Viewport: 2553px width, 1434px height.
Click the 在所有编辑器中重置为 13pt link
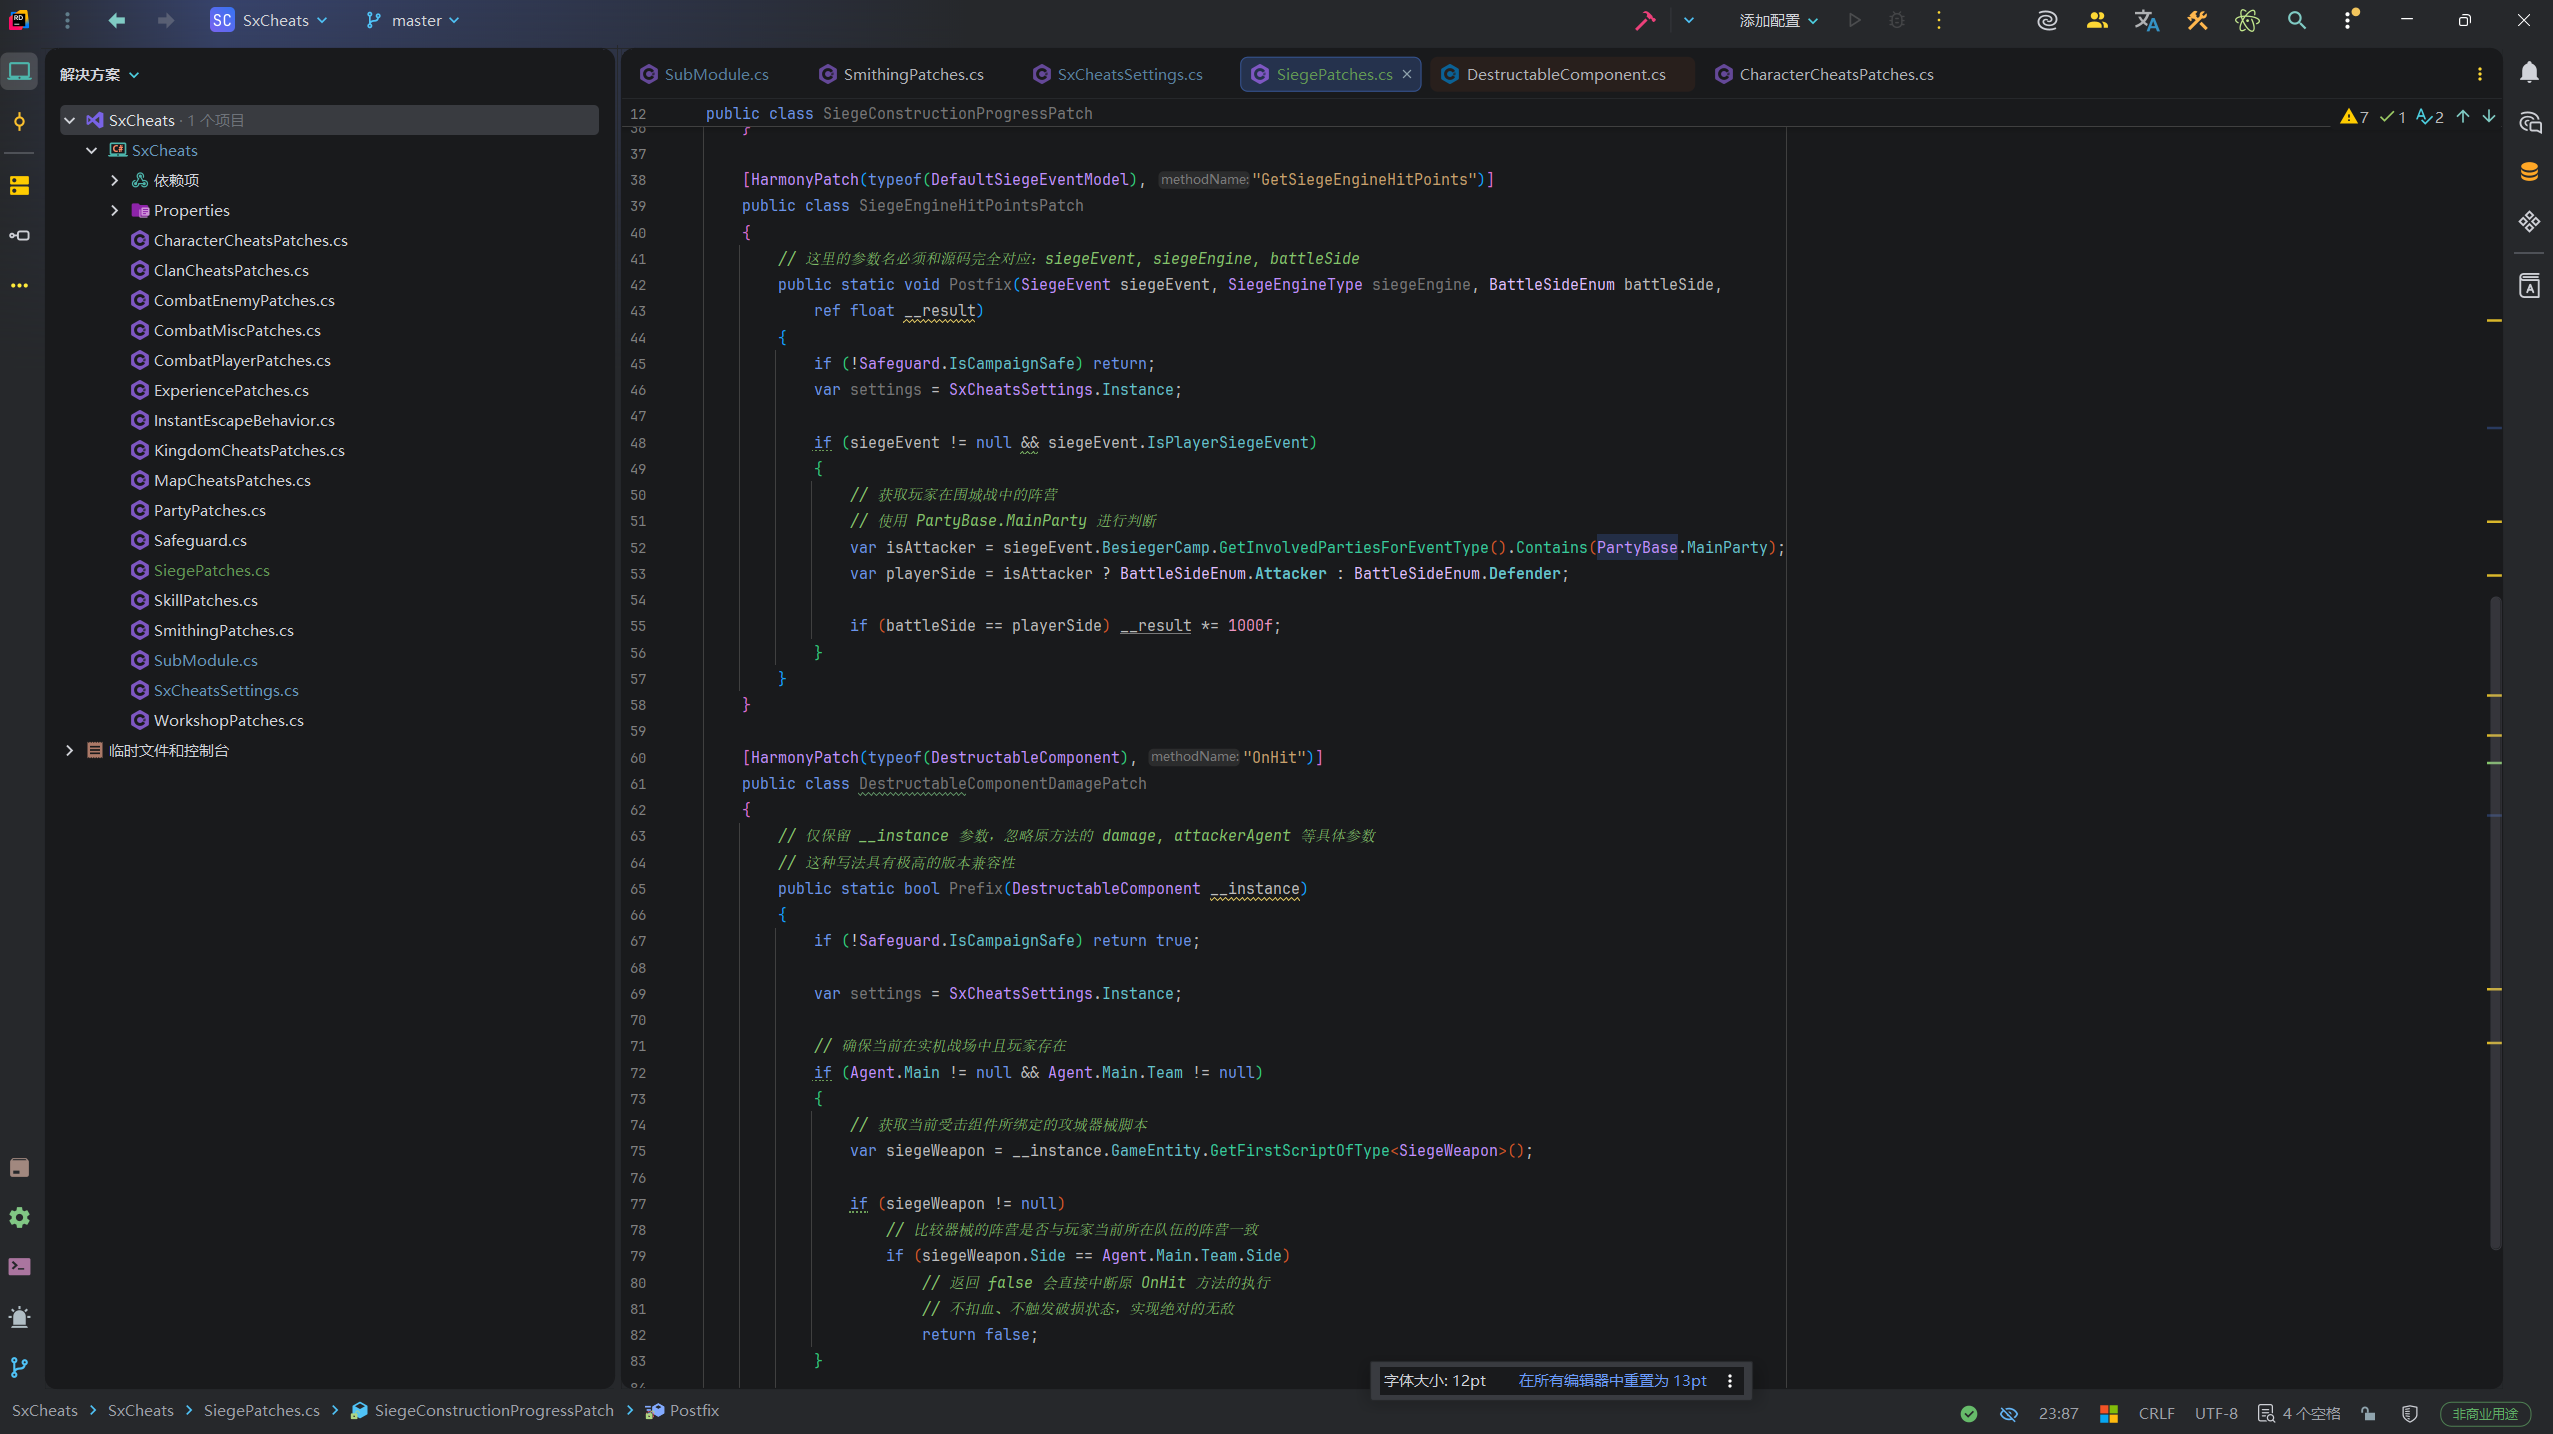coord(1612,1381)
